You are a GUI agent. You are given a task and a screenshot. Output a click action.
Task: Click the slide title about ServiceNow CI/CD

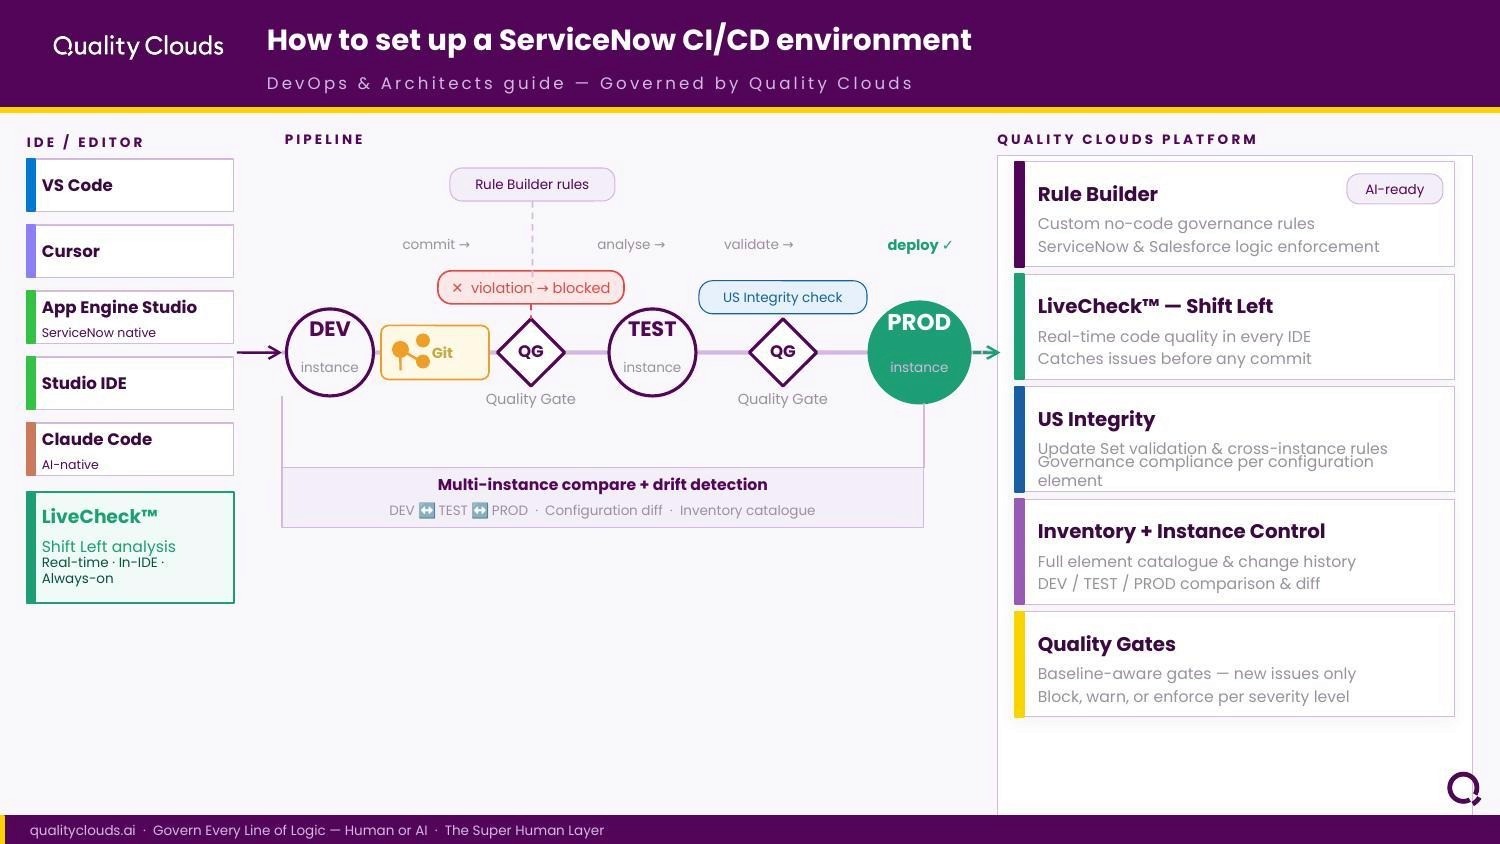pyautogui.click(x=619, y=40)
